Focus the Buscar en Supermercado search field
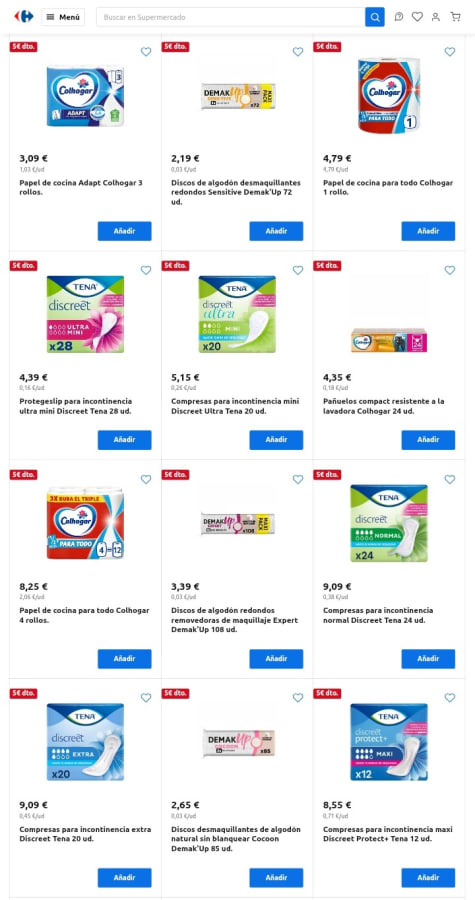 pos(231,17)
